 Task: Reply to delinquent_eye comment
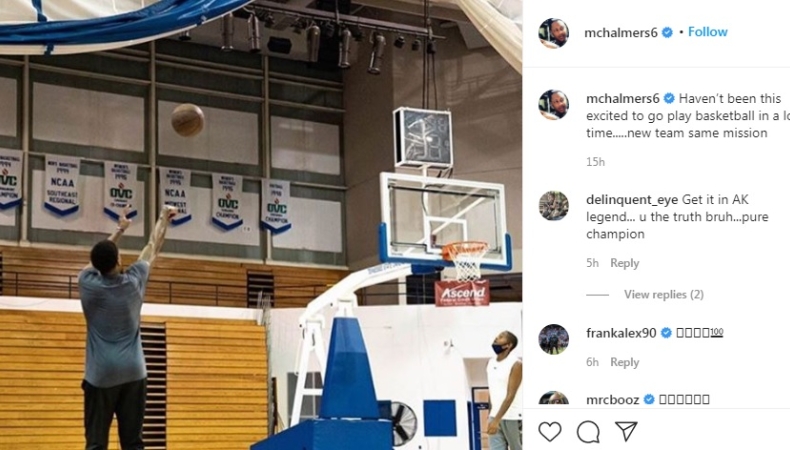tap(624, 263)
